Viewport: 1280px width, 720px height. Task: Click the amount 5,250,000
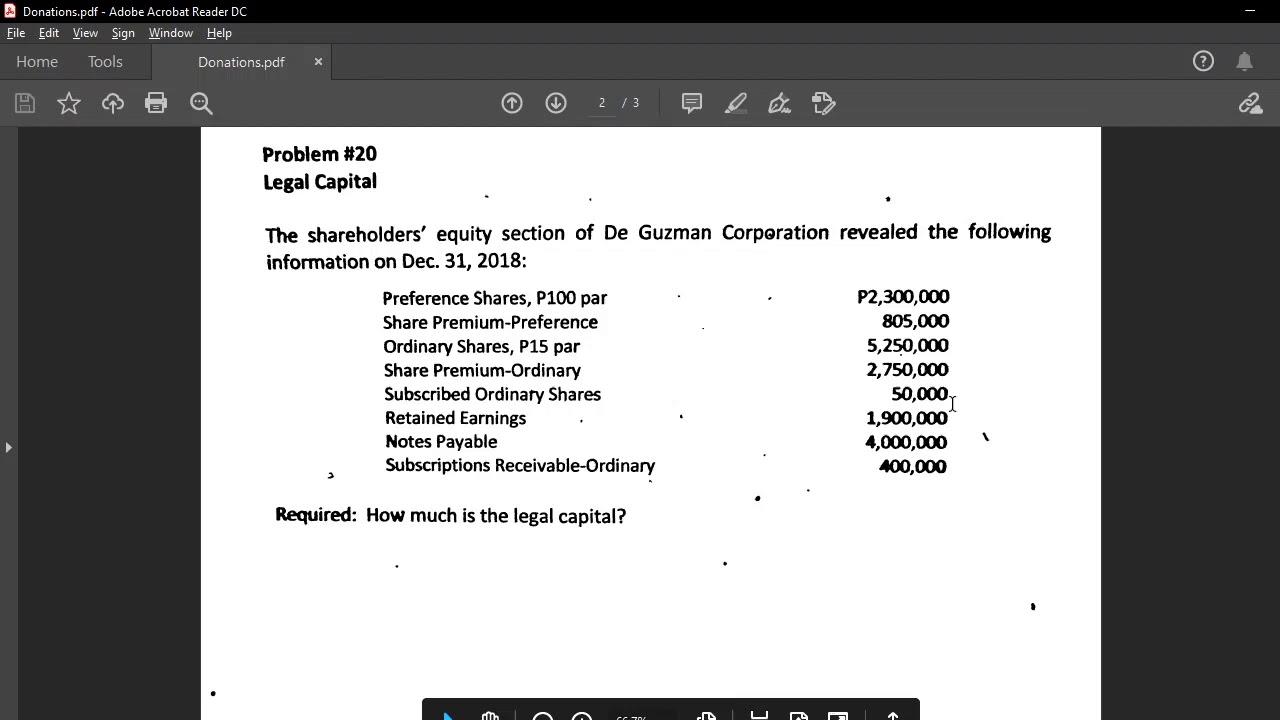907,345
